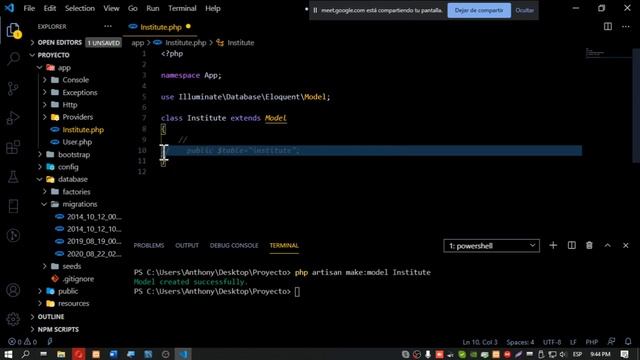Screen dimensions: 640x360
Task: Select the Institute.php editor tab
Action: click(x=160, y=27)
